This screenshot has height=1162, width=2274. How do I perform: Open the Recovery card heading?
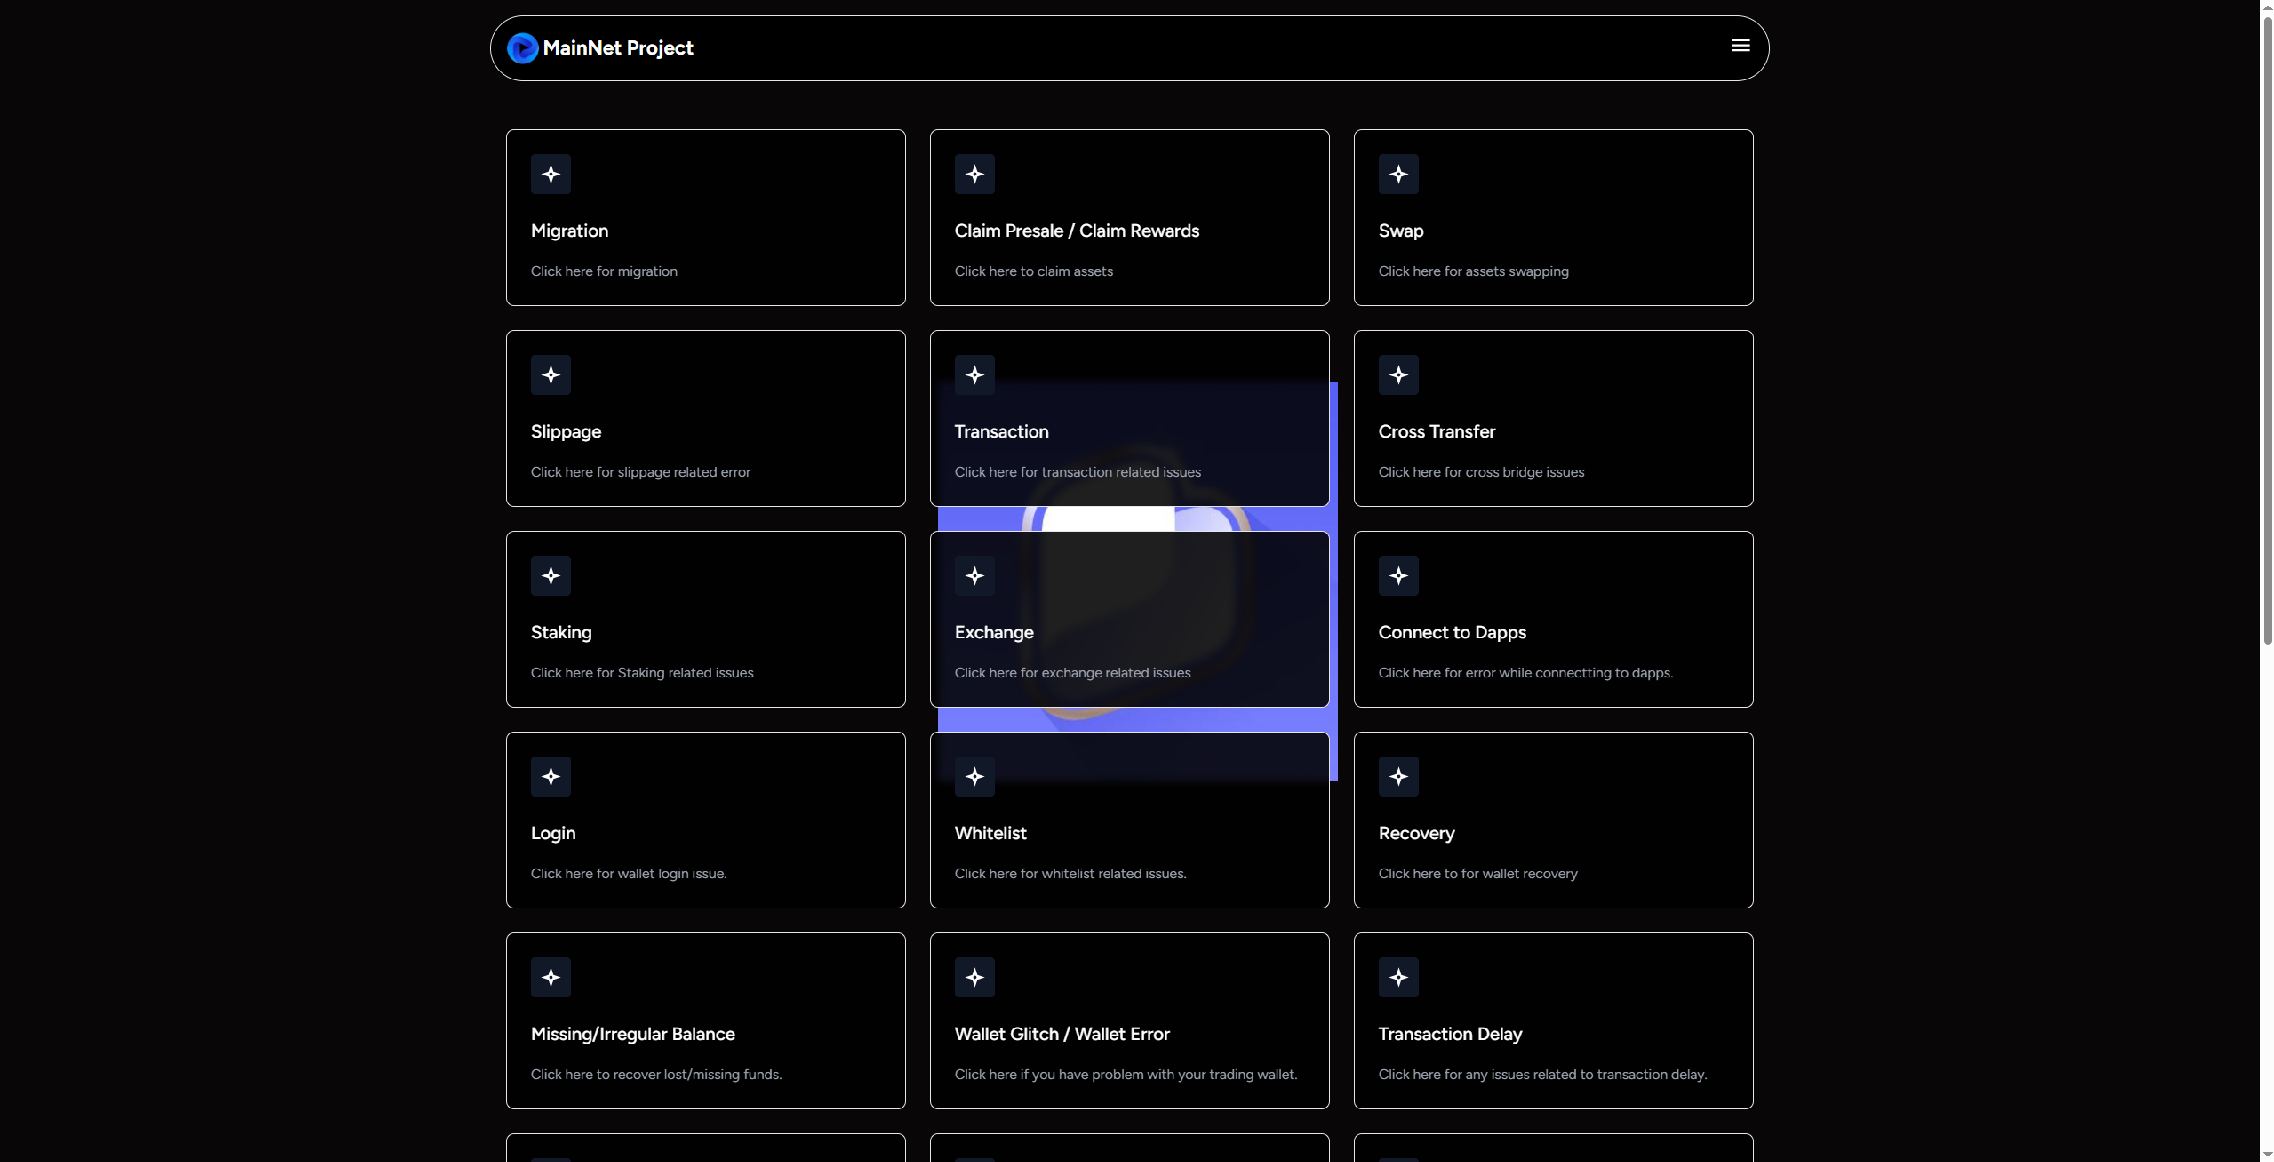(x=1417, y=834)
